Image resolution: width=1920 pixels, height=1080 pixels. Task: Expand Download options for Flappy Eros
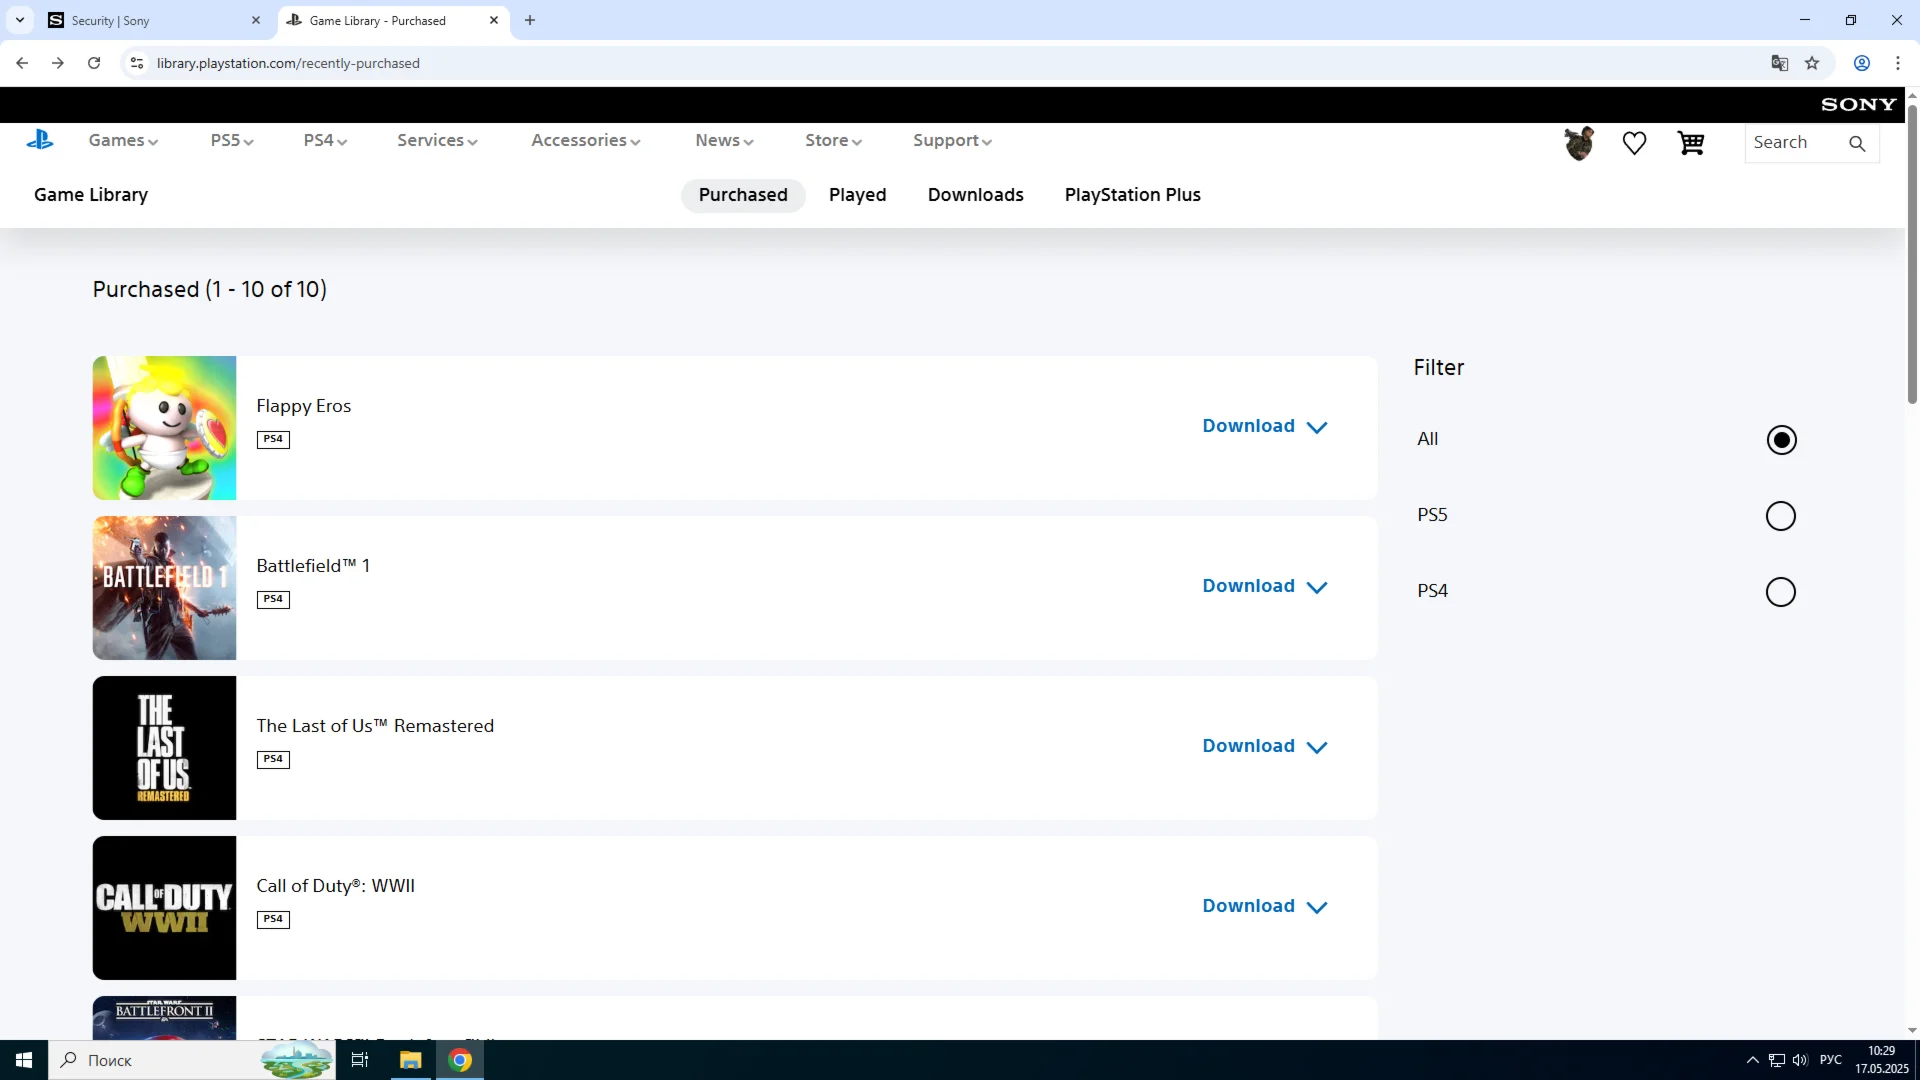[x=1264, y=426]
